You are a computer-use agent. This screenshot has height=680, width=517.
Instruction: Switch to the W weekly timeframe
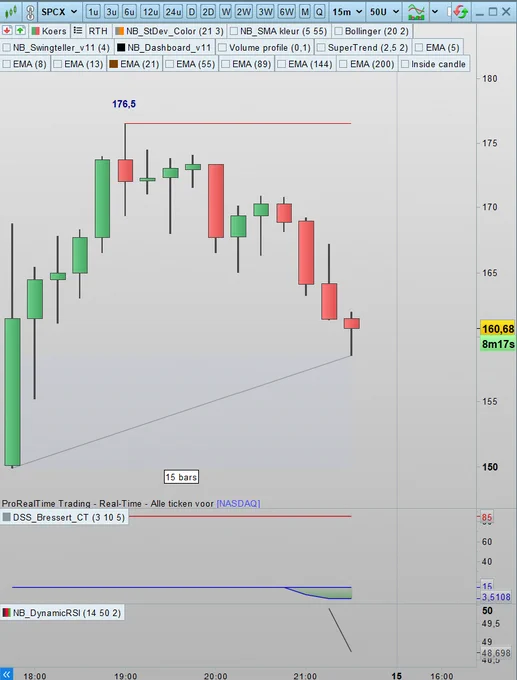pyautogui.click(x=226, y=12)
